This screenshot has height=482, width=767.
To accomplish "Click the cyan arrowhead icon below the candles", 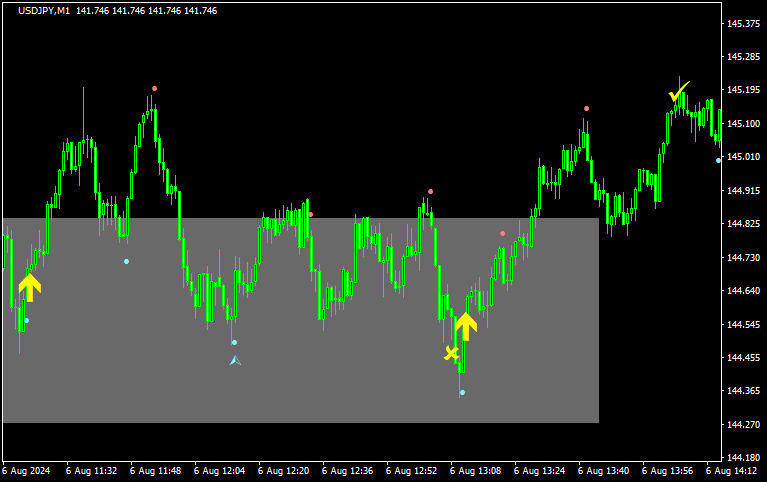I will pyautogui.click(x=235, y=360).
